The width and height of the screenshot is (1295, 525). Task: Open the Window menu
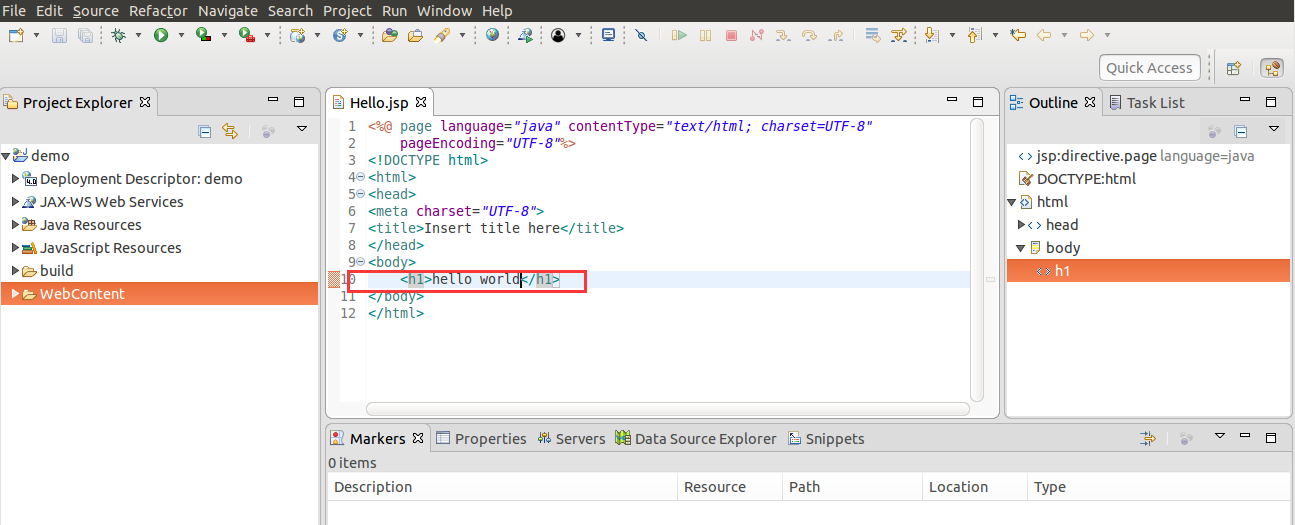[x=444, y=11]
